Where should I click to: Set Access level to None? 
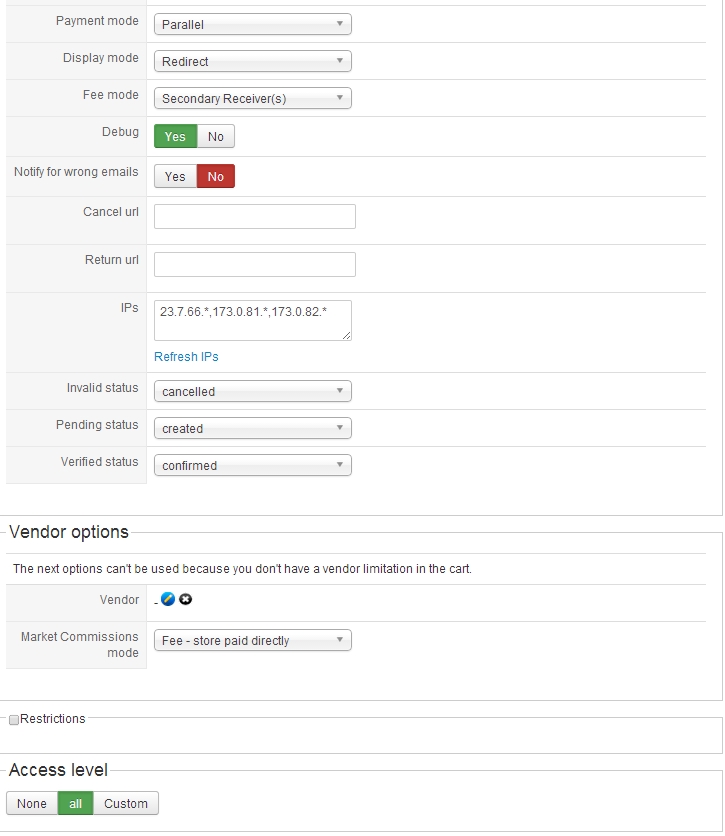coord(32,803)
